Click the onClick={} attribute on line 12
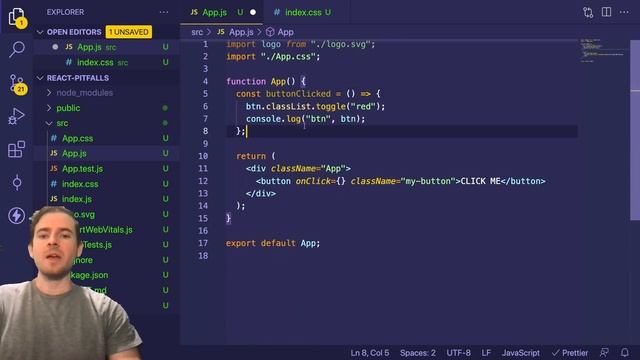Screen dimensions: 640x360 click(320, 181)
